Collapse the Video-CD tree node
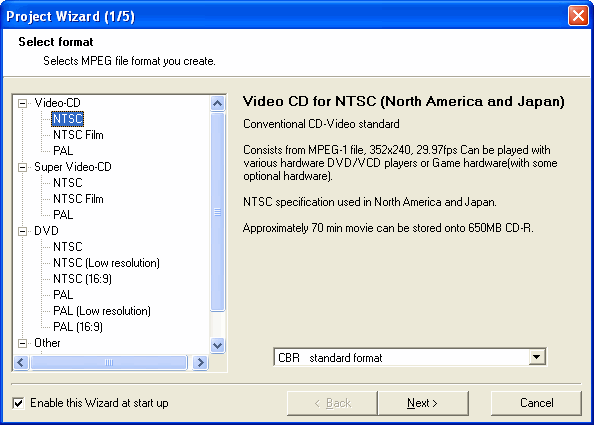The image size is (594, 425). click(x=23, y=103)
